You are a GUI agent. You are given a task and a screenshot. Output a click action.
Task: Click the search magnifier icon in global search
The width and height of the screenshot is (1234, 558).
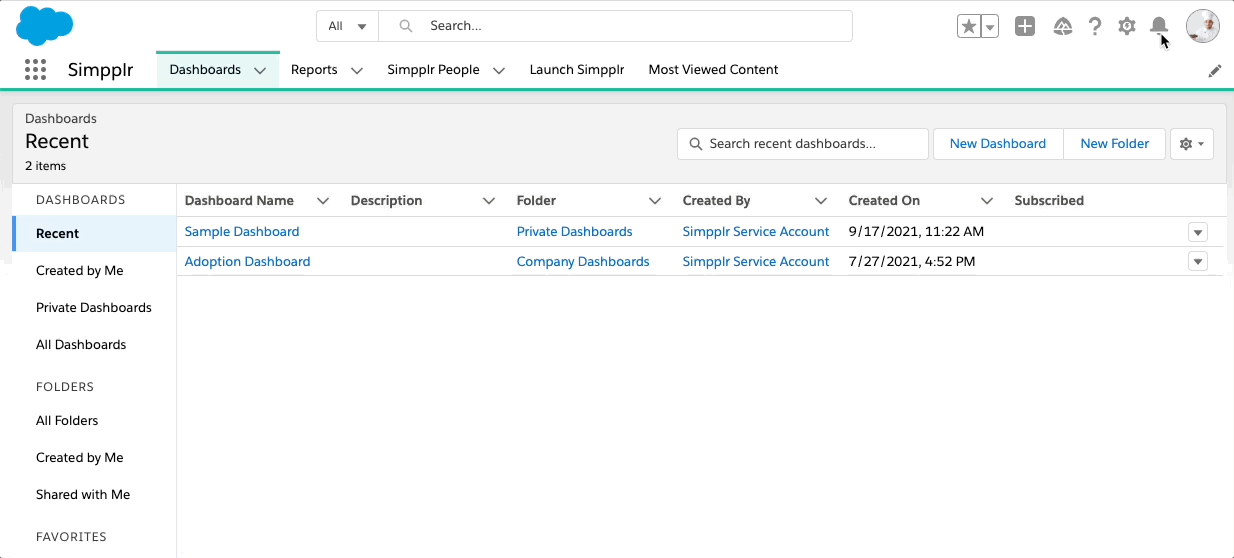(406, 26)
